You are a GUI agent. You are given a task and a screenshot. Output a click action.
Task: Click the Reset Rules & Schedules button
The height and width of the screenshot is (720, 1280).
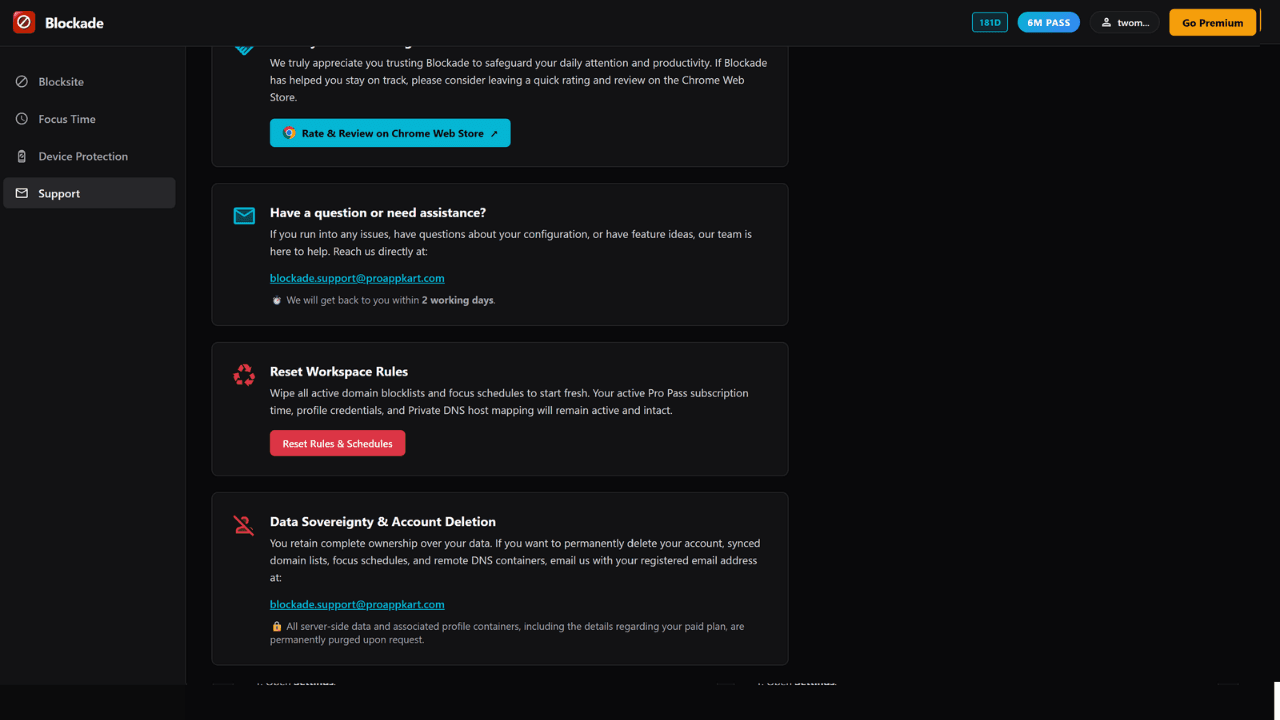[x=338, y=443]
